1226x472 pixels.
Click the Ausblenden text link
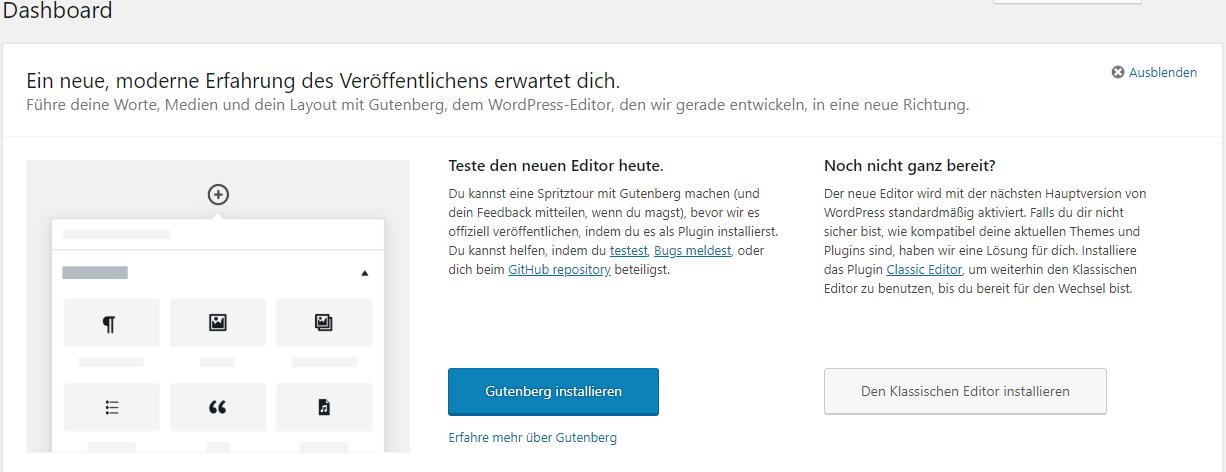pos(1163,72)
